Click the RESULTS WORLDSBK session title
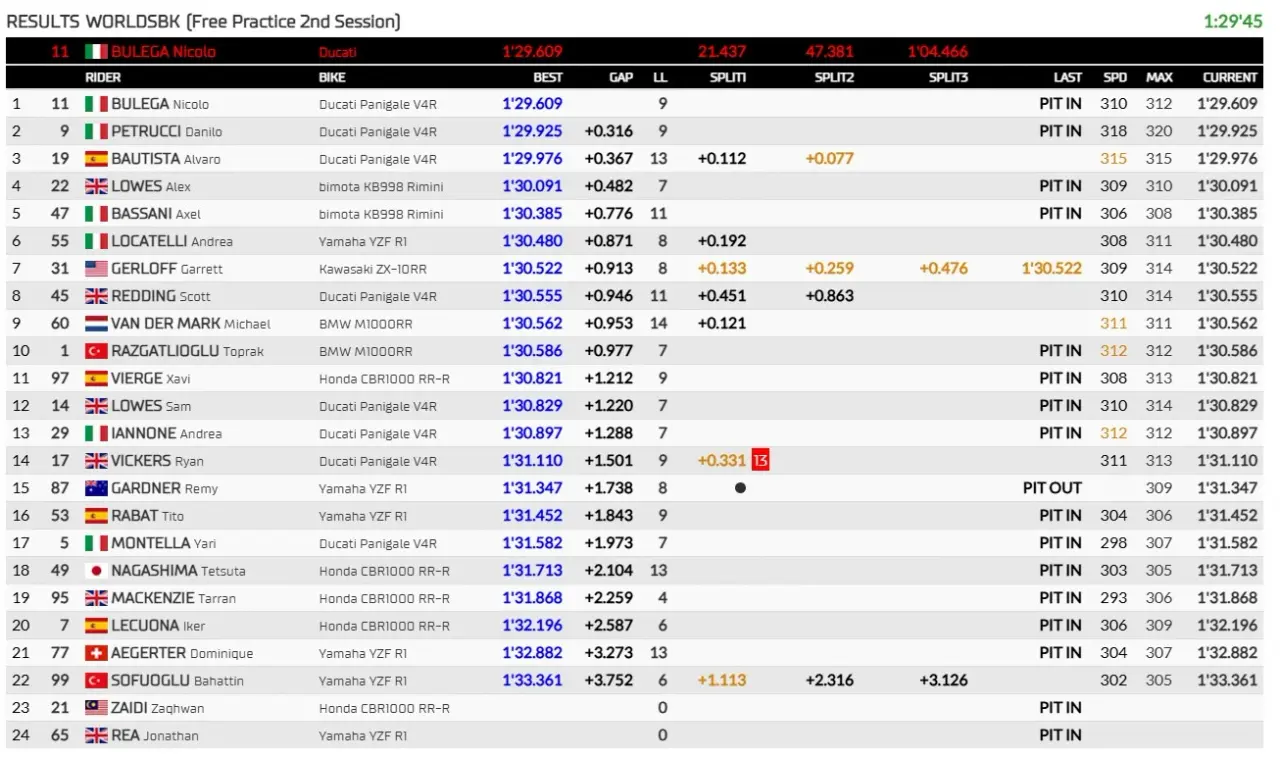This screenshot has width=1280, height=758. click(x=203, y=21)
